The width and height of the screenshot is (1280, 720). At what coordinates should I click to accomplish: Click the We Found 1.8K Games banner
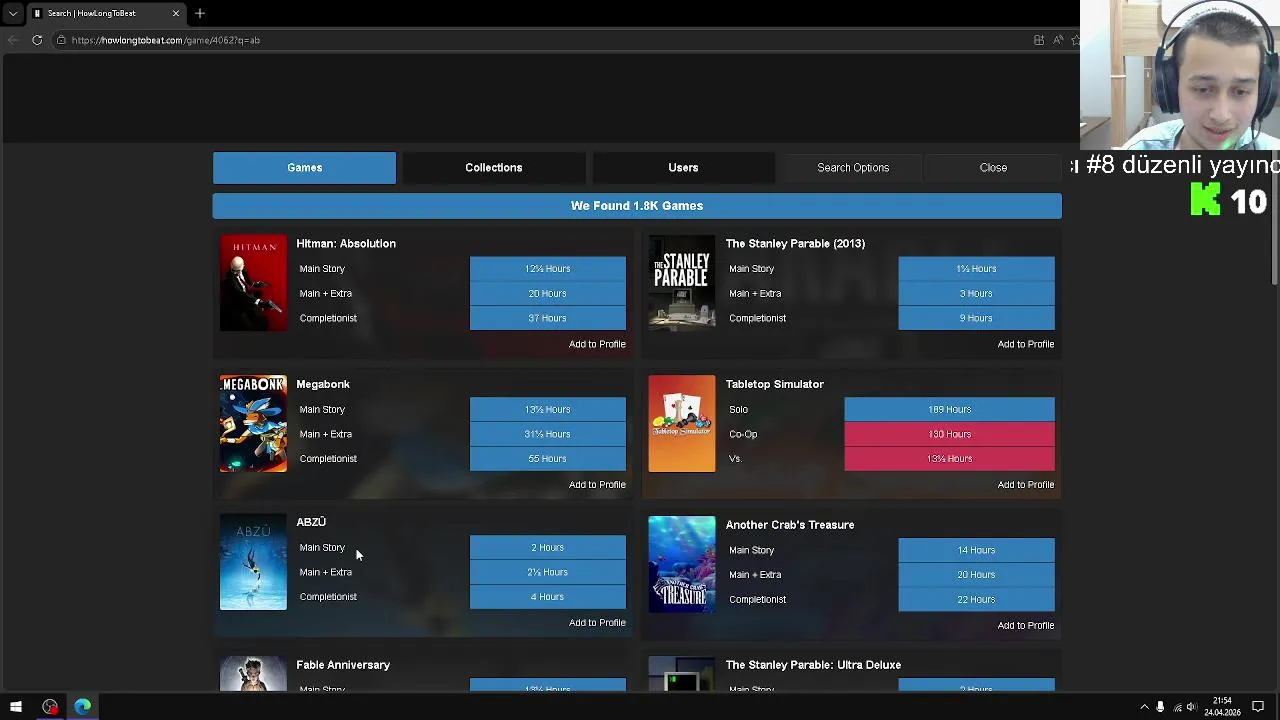(x=637, y=206)
